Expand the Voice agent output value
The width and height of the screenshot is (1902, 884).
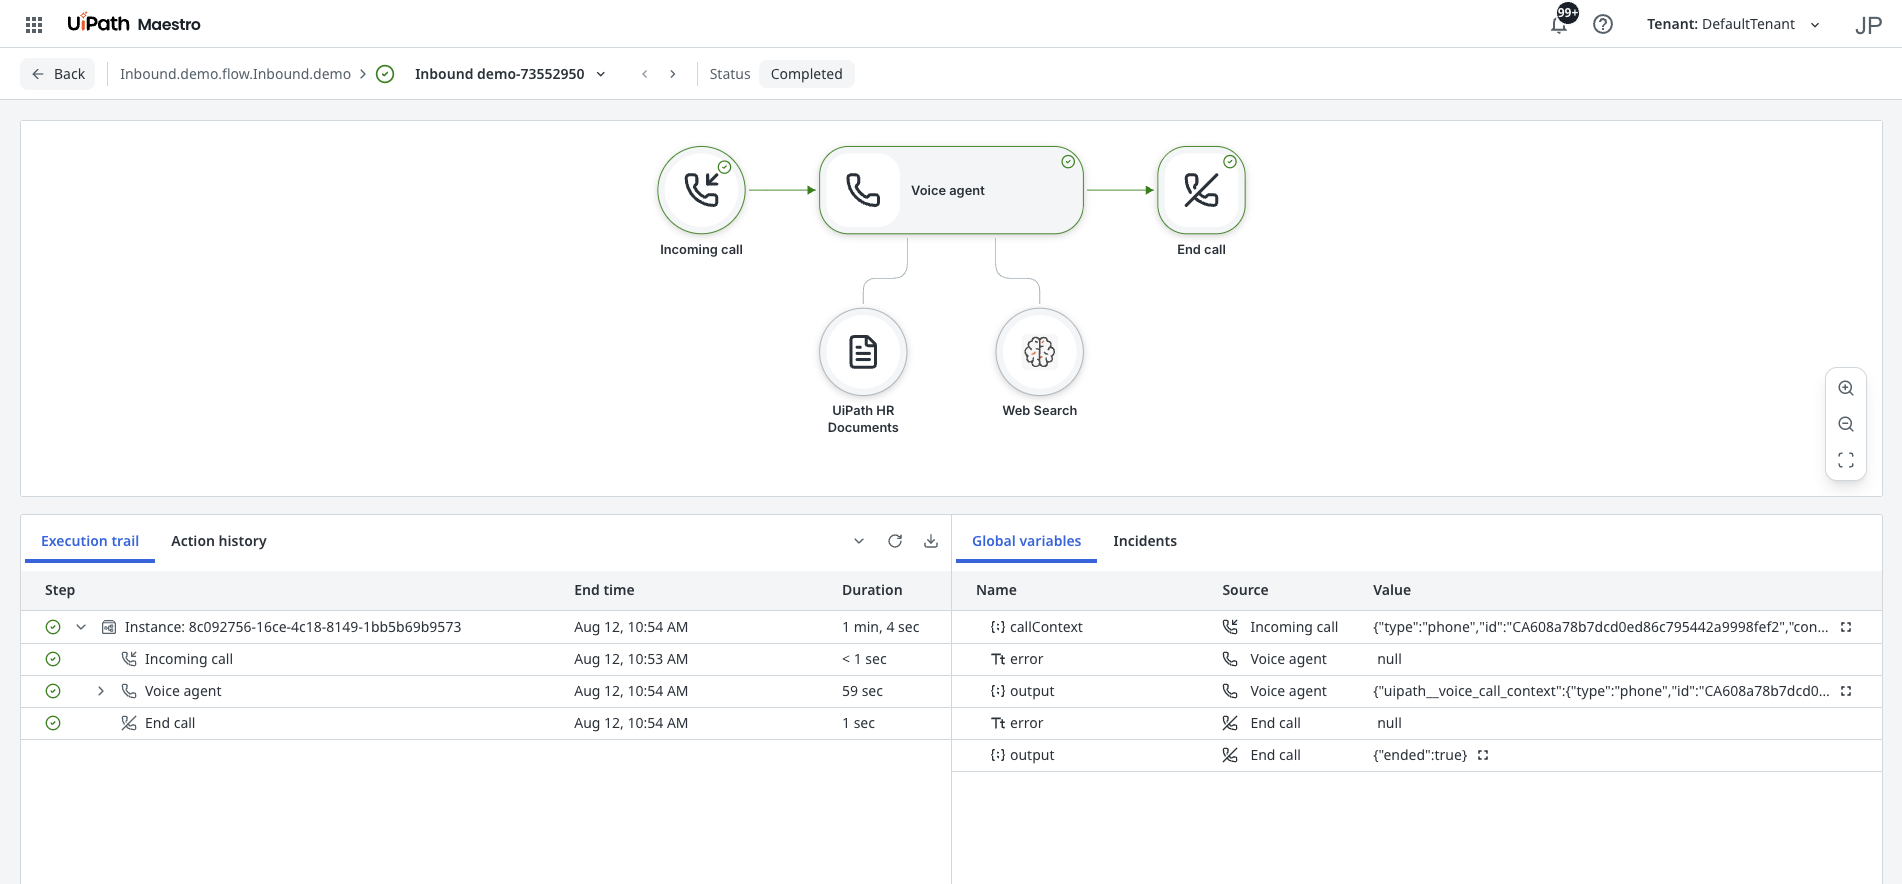1846,691
